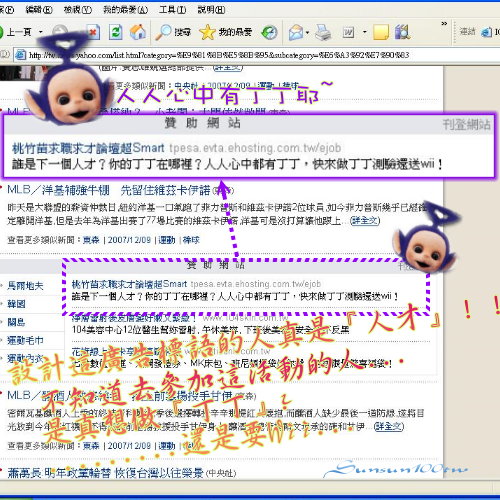This screenshot has width=500, height=500.
Task: Expand the toolbar overflow chevron »
Action: tap(444, 24)
